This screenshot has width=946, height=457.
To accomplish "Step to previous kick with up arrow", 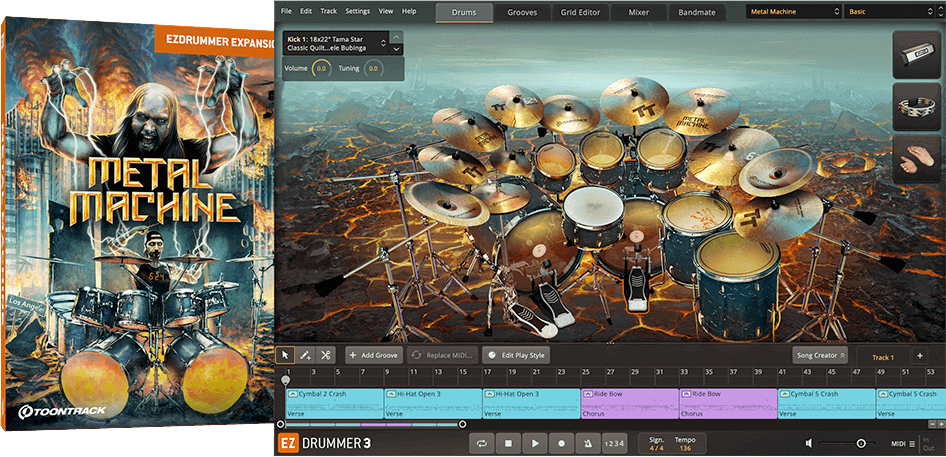I will (x=396, y=37).
